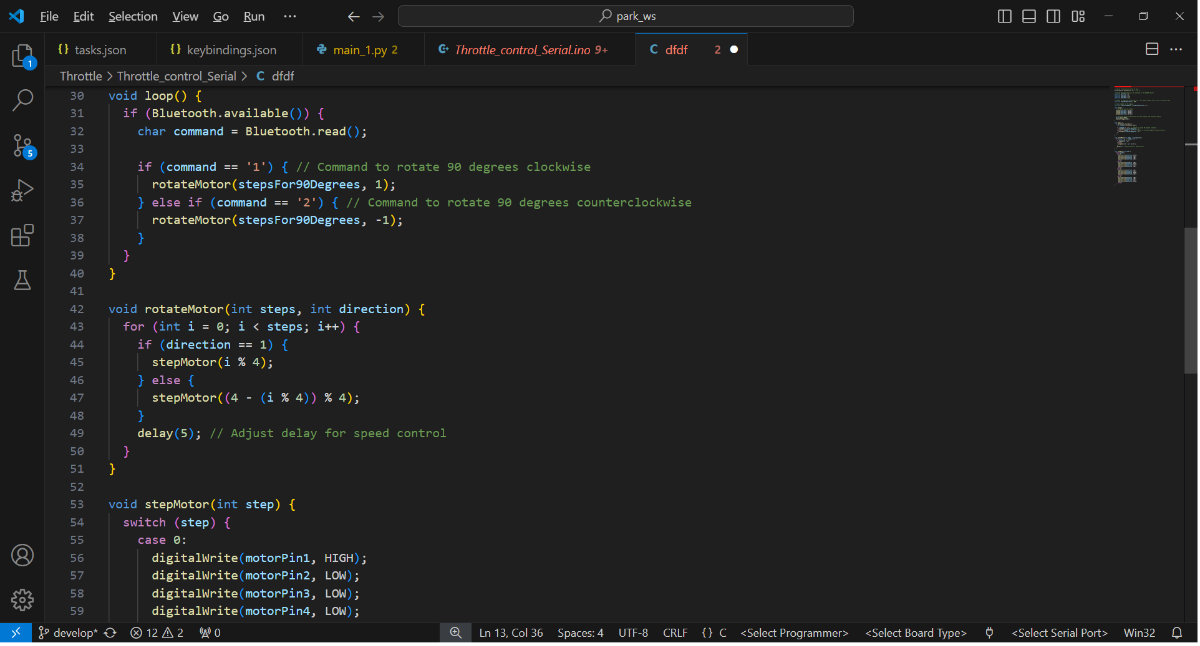Viewport: 1200px width, 646px height.
Task: Open the Manage gear icon
Action: click(22, 600)
